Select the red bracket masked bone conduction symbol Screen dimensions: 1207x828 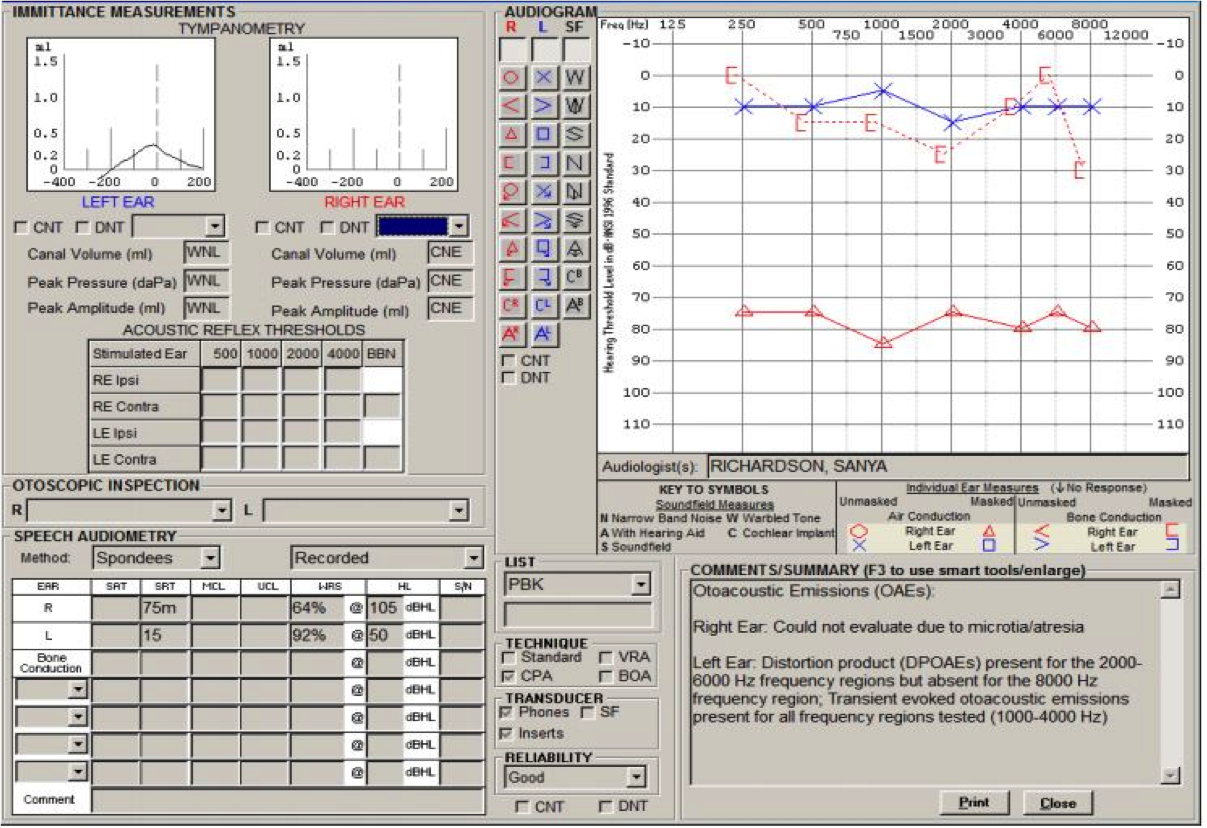pyautogui.click(x=511, y=162)
